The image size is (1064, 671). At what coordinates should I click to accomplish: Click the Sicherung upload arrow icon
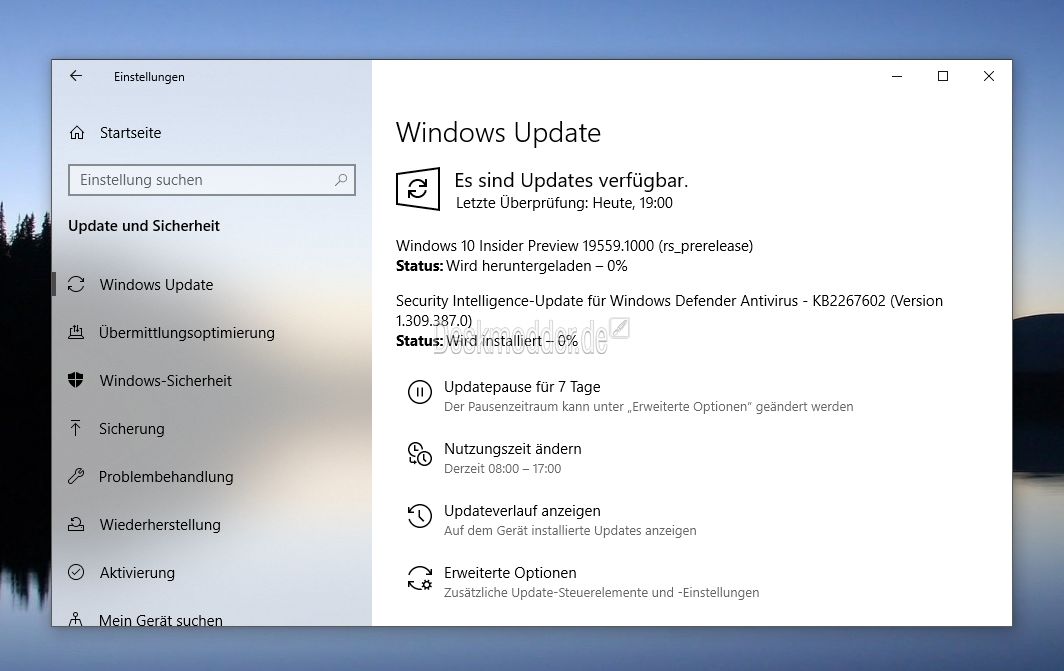pyautogui.click(x=76, y=428)
